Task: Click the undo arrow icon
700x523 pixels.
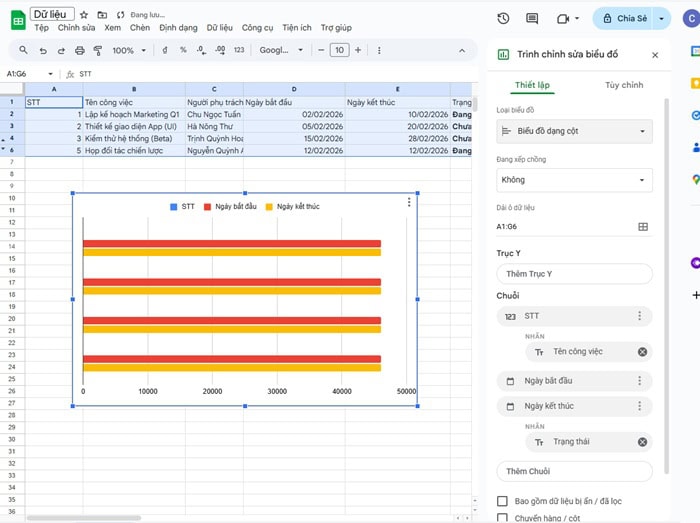Action: point(42,50)
